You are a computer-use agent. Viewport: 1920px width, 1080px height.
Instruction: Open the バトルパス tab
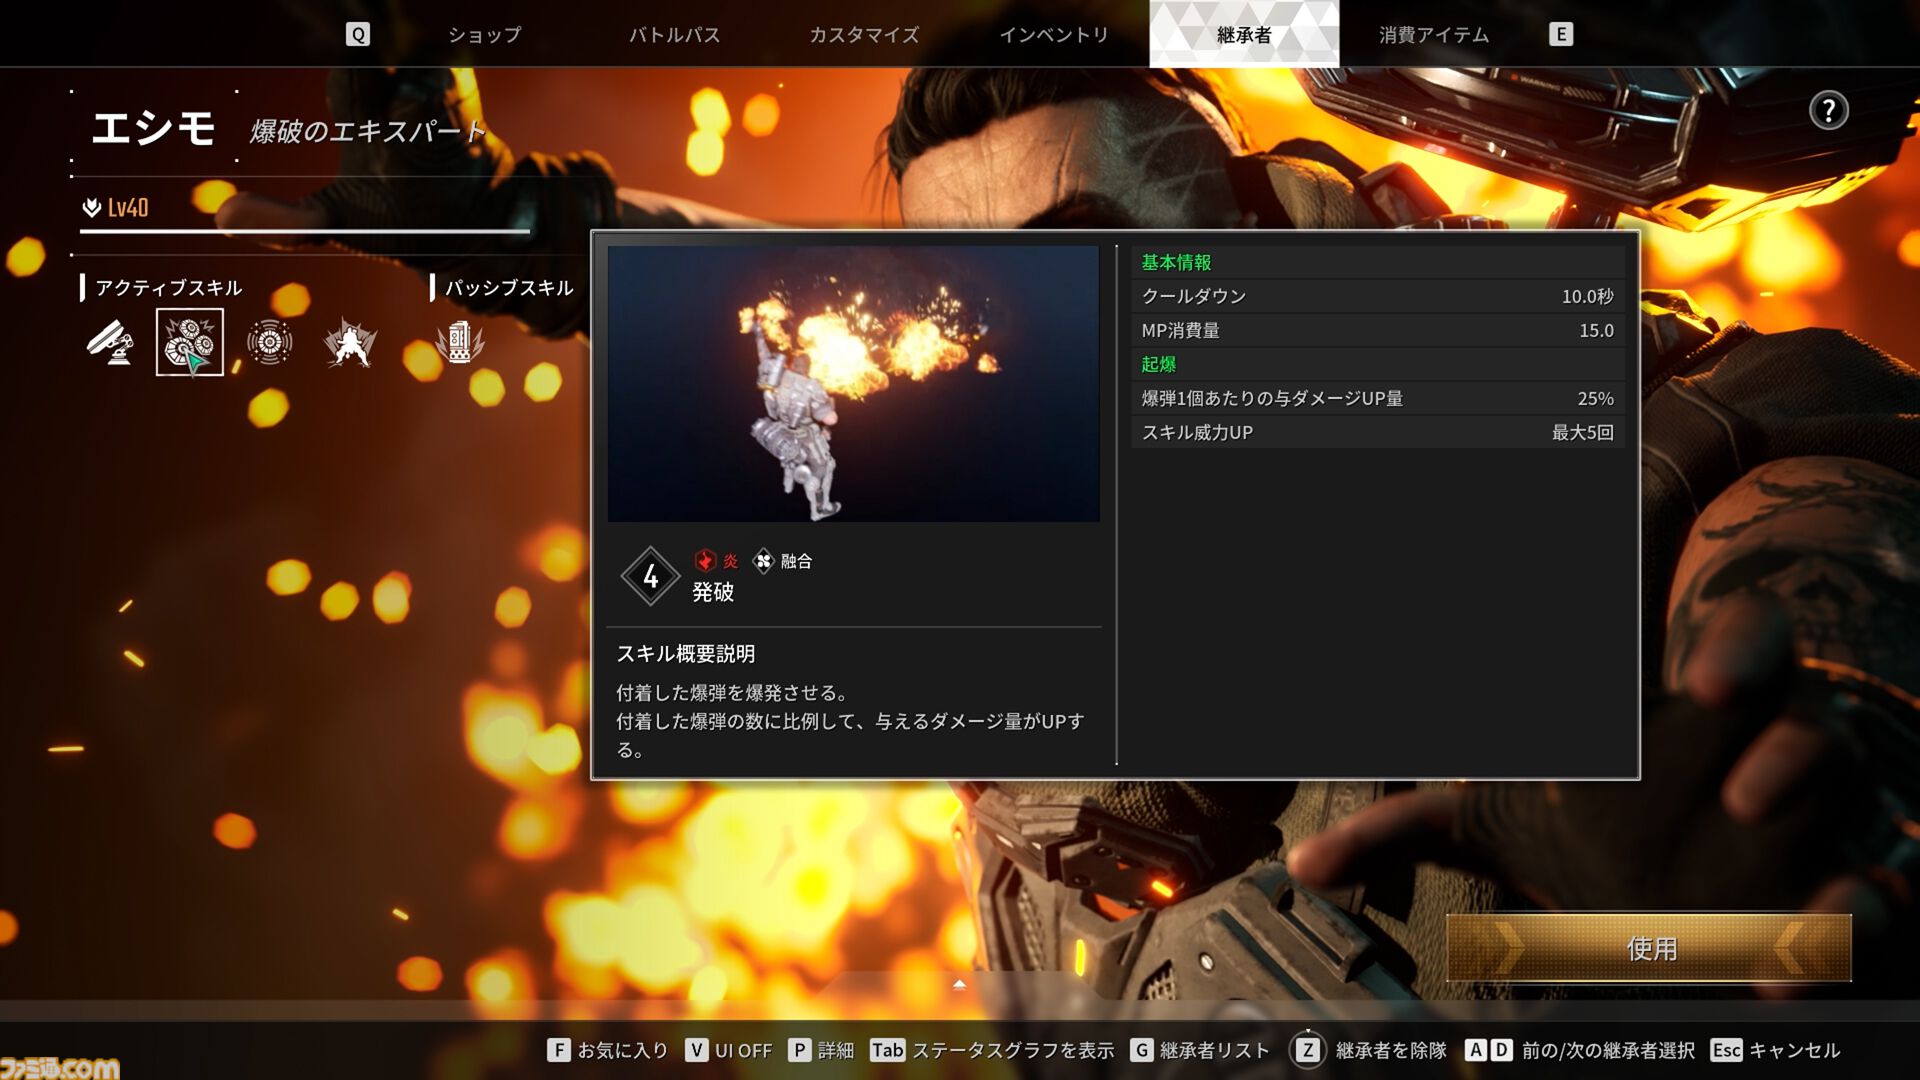(x=674, y=35)
